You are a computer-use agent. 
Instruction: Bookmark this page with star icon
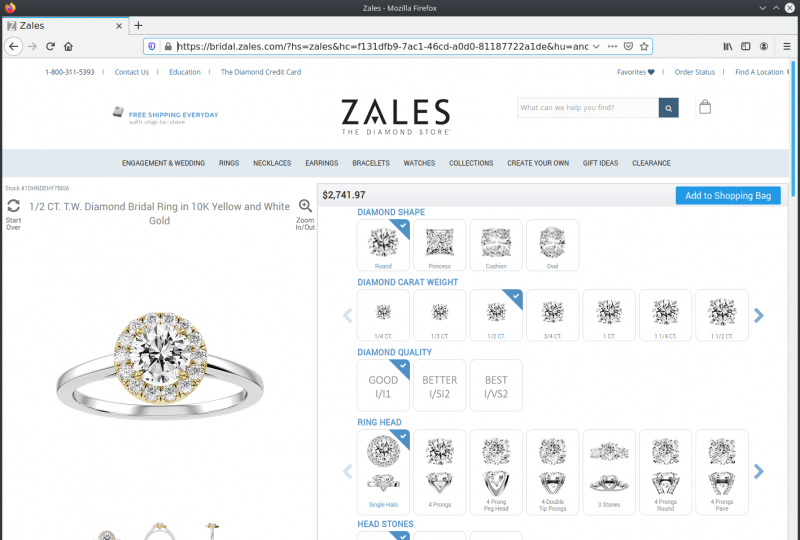tap(644, 46)
